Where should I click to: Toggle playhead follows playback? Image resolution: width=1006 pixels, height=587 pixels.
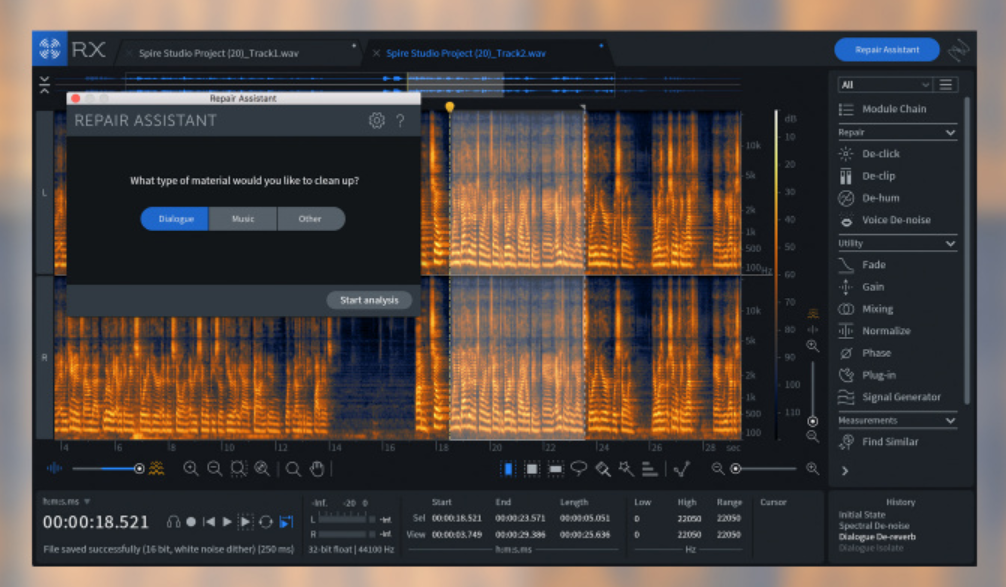(x=286, y=522)
